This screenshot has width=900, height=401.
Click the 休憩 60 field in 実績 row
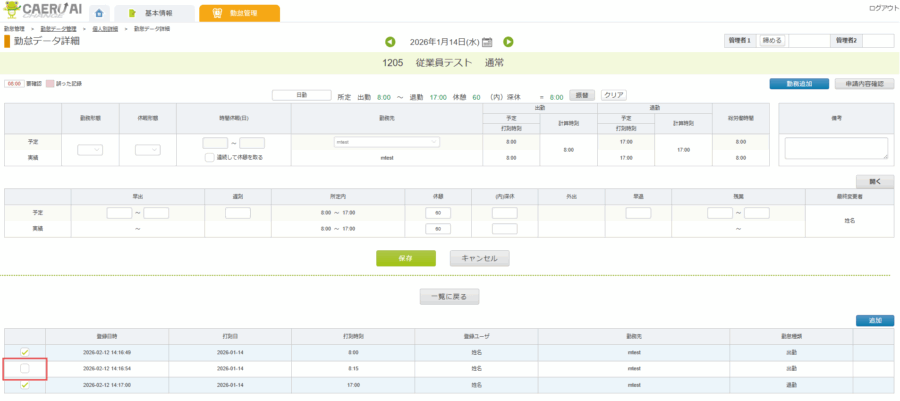click(x=438, y=229)
